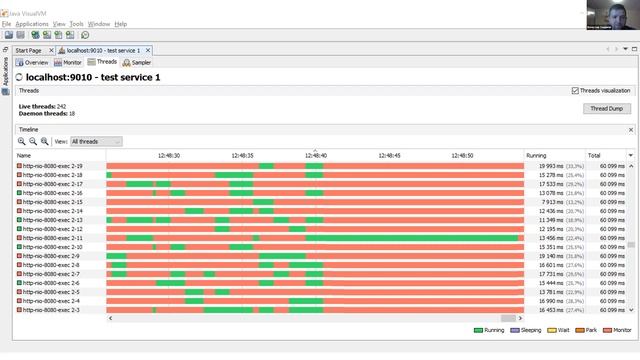The image size is (640, 360).
Task: Click state icon of http-nio-8080-exec 2-11
Action: tap(19, 238)
